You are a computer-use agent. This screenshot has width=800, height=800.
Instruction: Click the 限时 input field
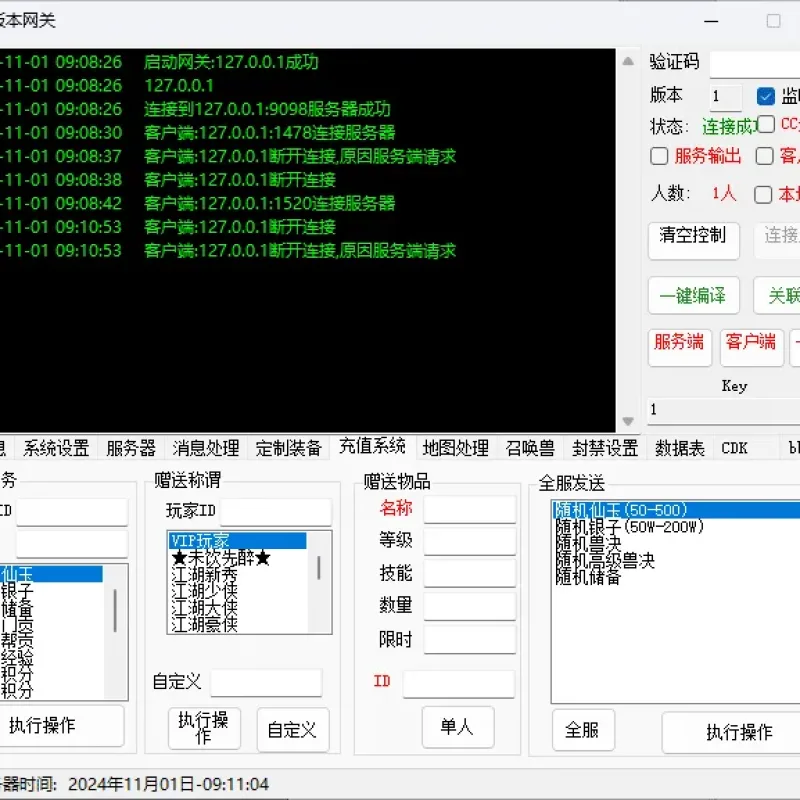click(469, 640)
